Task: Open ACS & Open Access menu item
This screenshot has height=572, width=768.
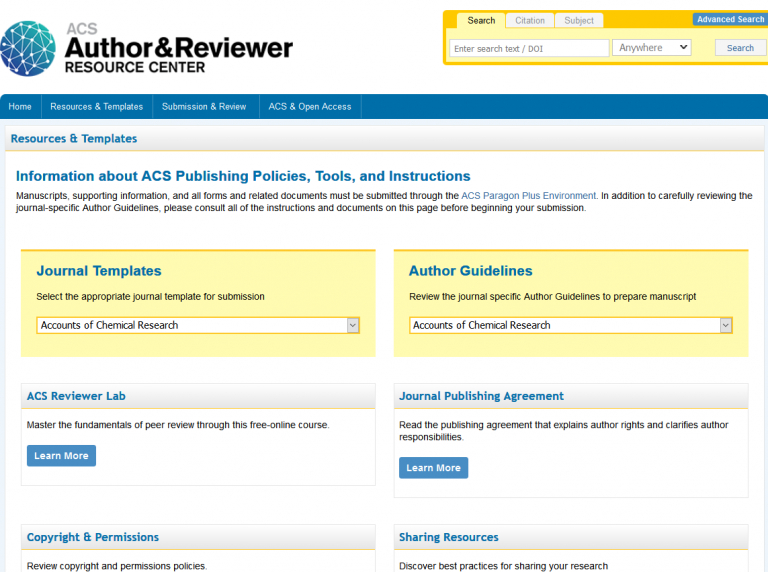Action: pos(310,107)
